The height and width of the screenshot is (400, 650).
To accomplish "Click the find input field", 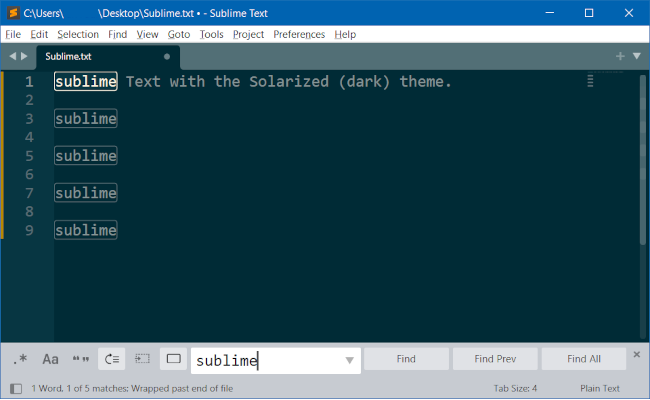I will pyautogui.click(x=276, y=361).
